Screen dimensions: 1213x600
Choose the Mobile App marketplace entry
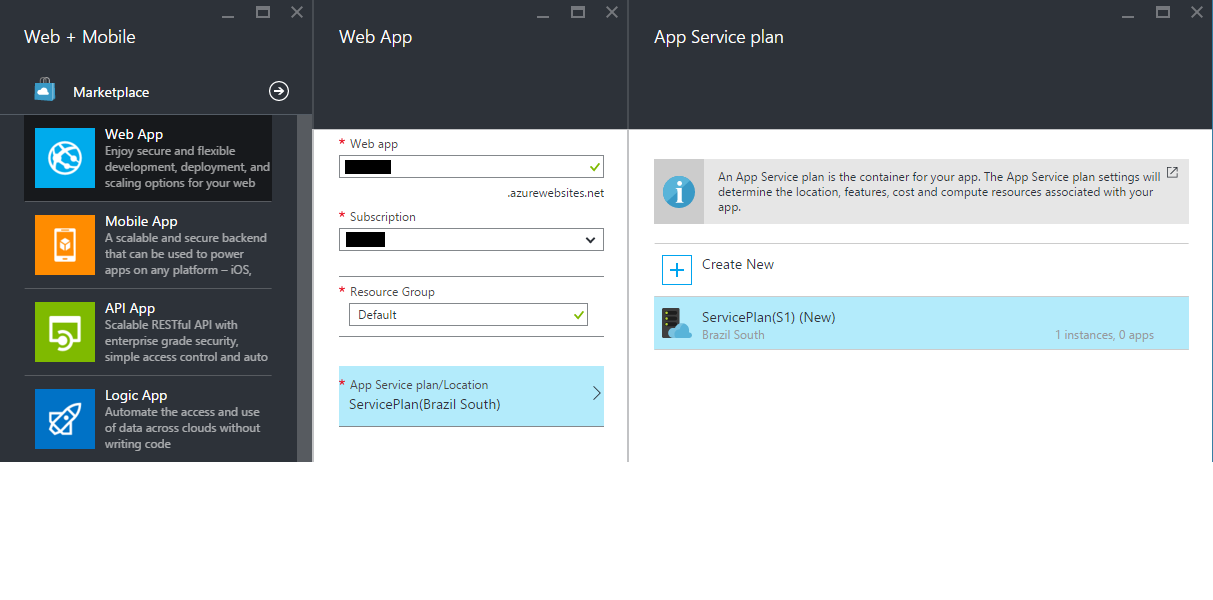click(148, 245)
